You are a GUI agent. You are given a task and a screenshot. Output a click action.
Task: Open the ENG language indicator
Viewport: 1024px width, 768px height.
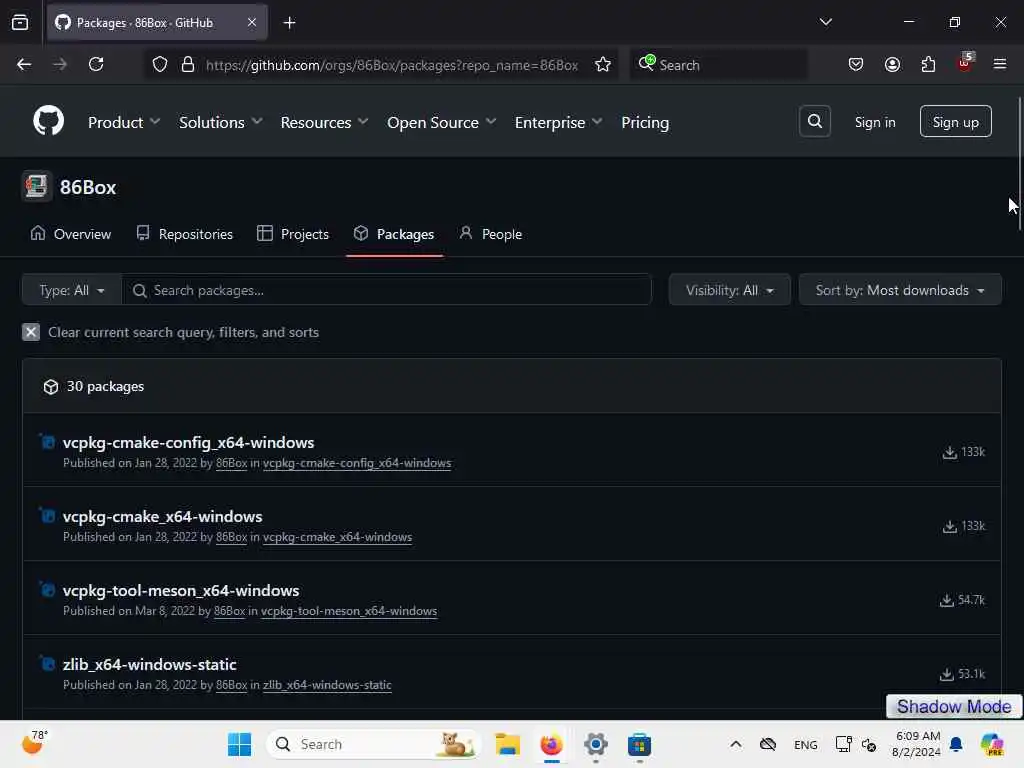tap(805, 744)
